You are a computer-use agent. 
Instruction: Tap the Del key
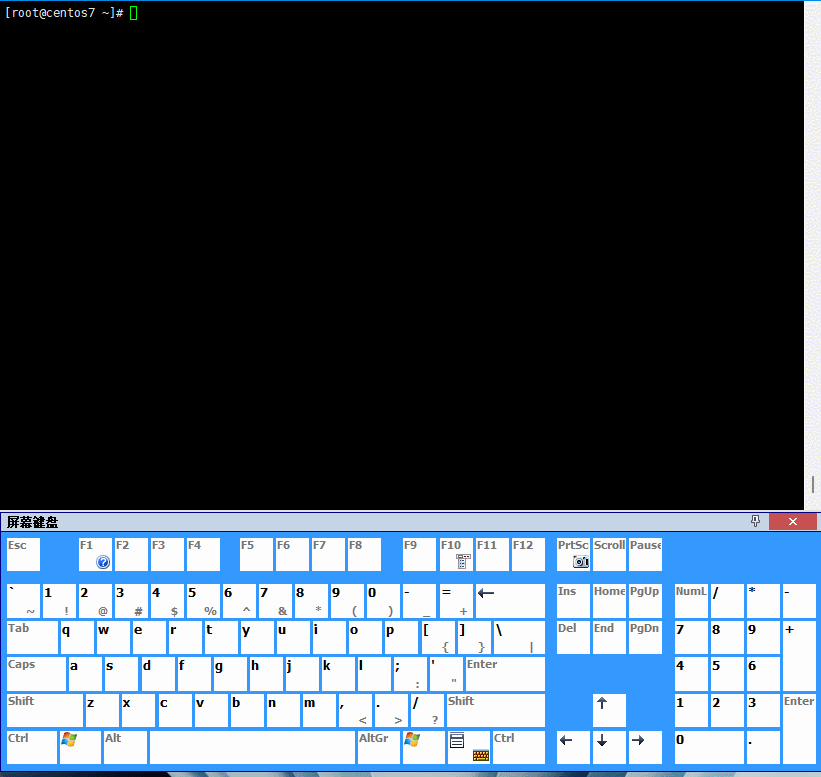[573, 637]
